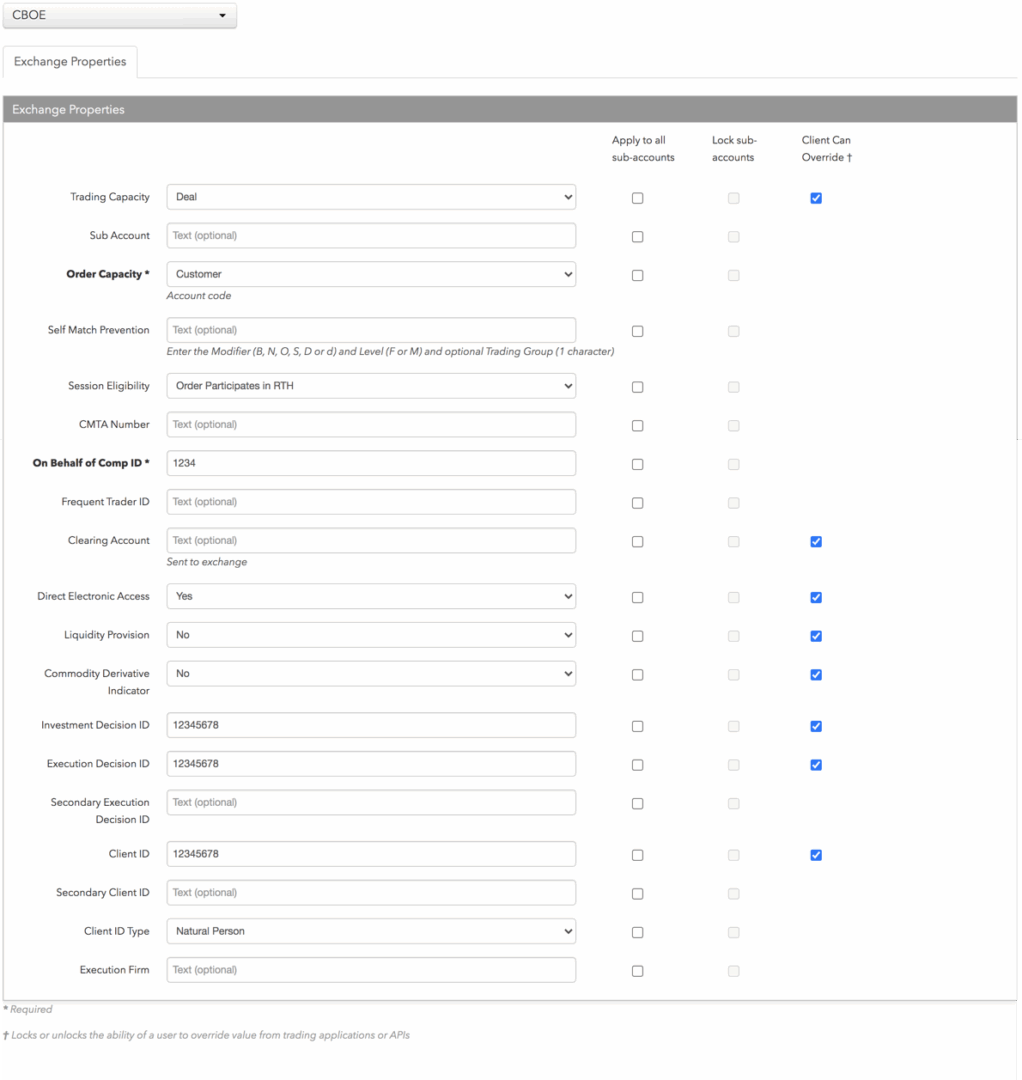1022x1080 pixels.
Task: Click the Sub Account text field
Action: (x=371, y=236)
